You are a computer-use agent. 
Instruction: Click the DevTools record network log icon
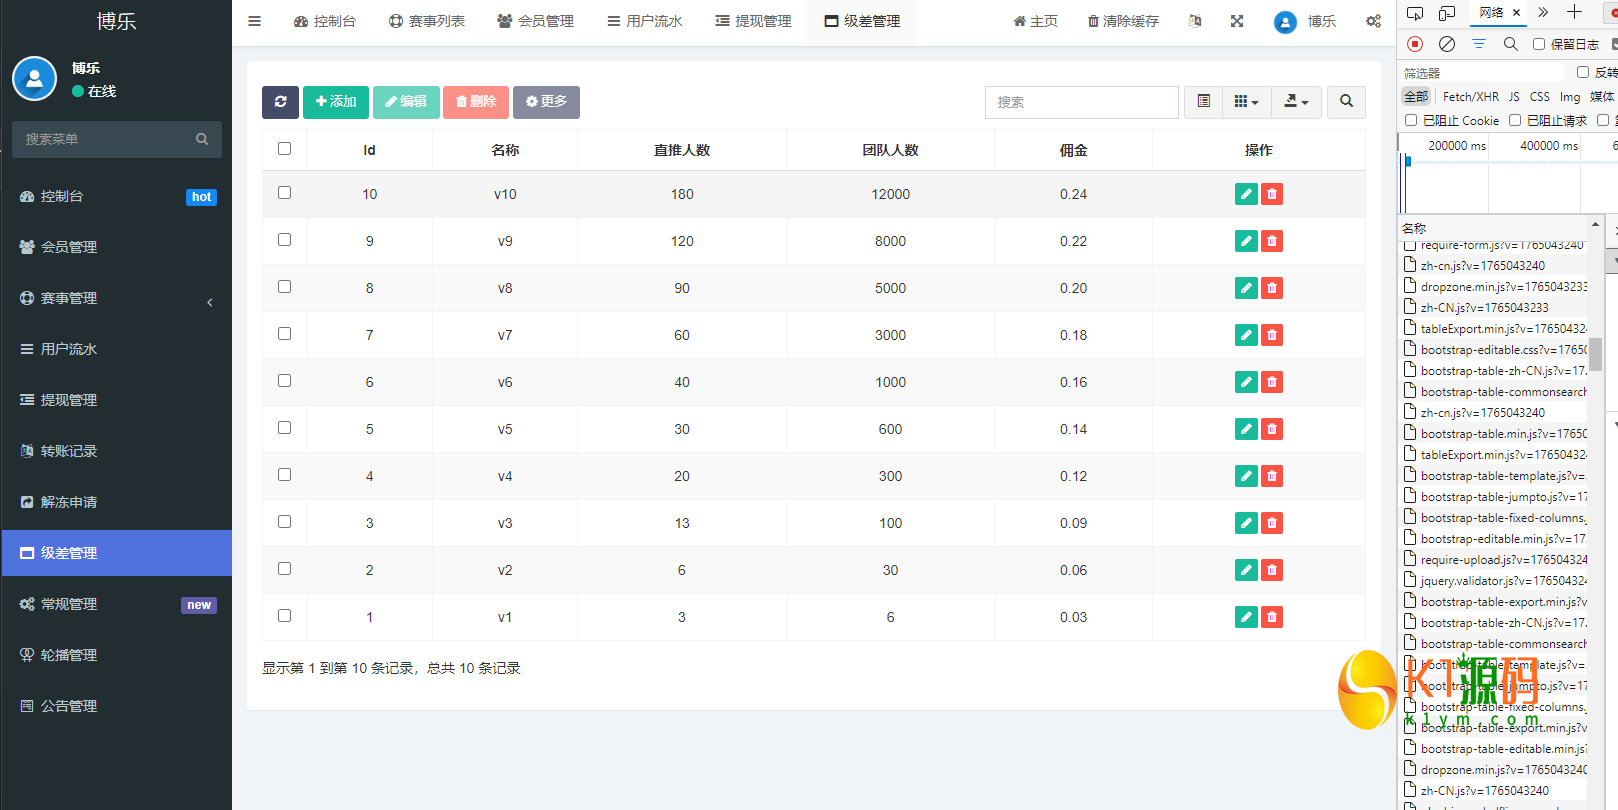[1415, 44]
